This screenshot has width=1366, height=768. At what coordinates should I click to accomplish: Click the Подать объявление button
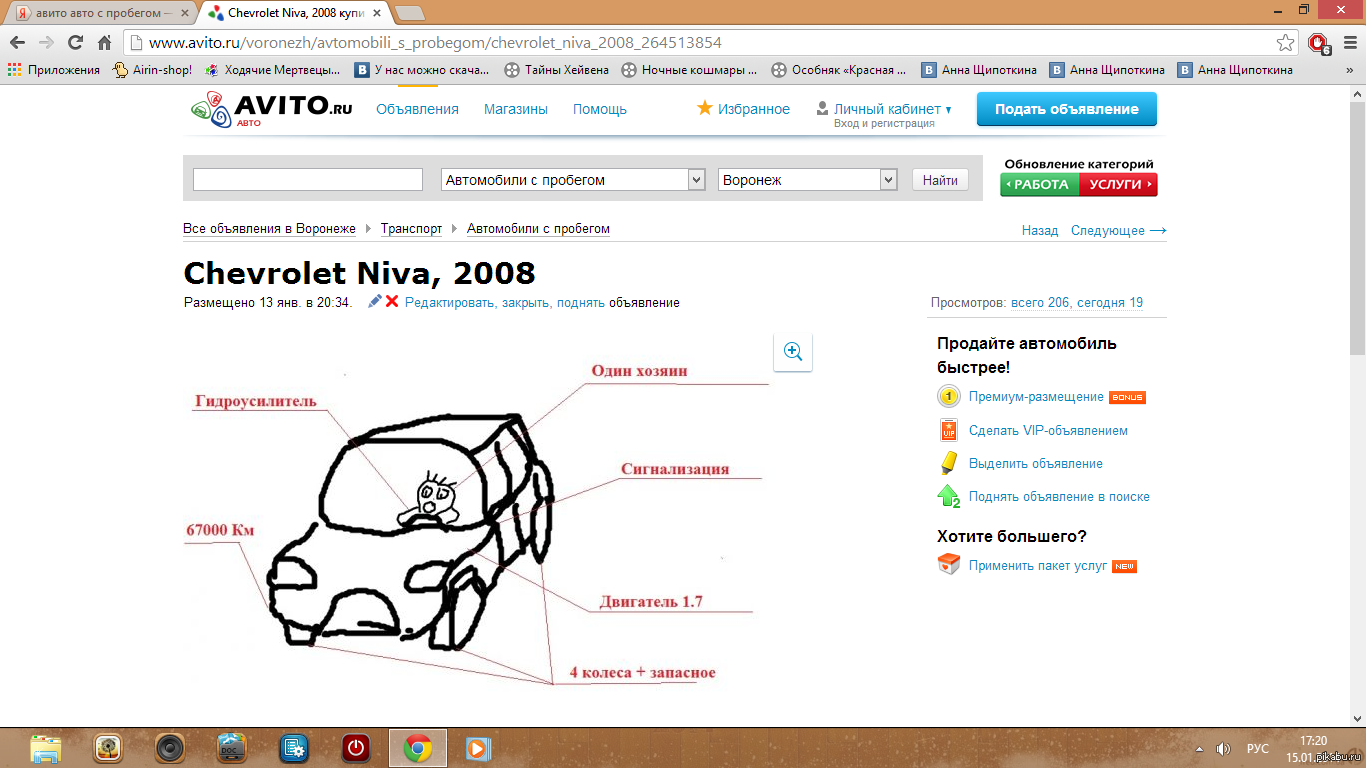pos(1067,109)
